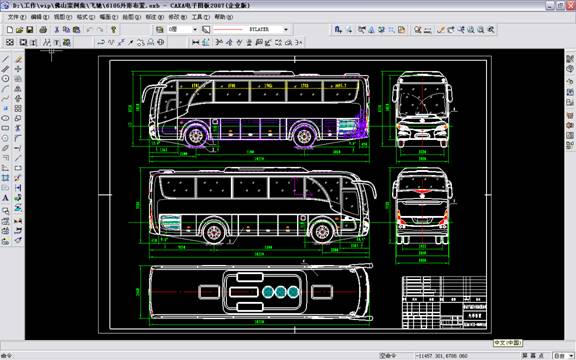
Task: Open the 幅面 menu
Action: click(109, 17)
